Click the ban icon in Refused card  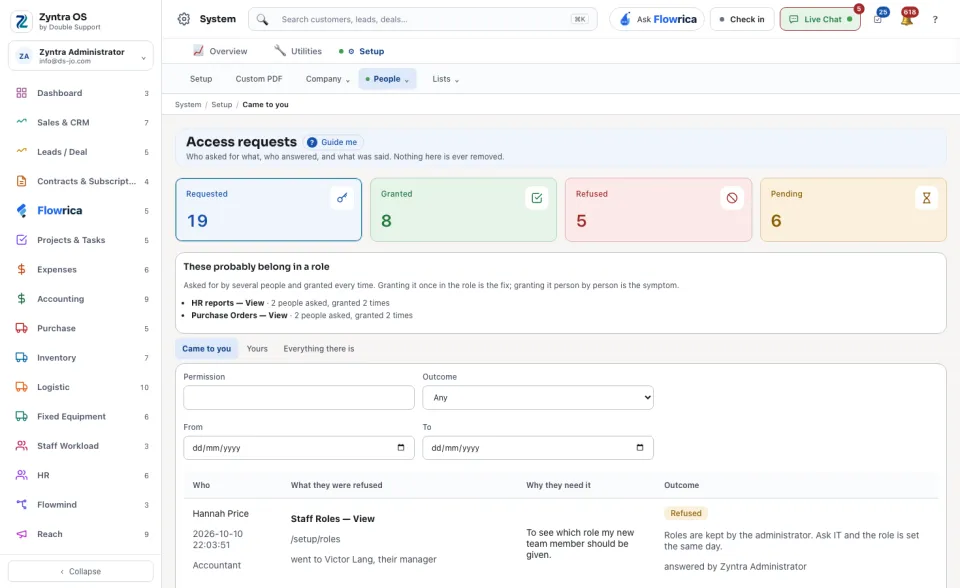click(x=732, y=198)
